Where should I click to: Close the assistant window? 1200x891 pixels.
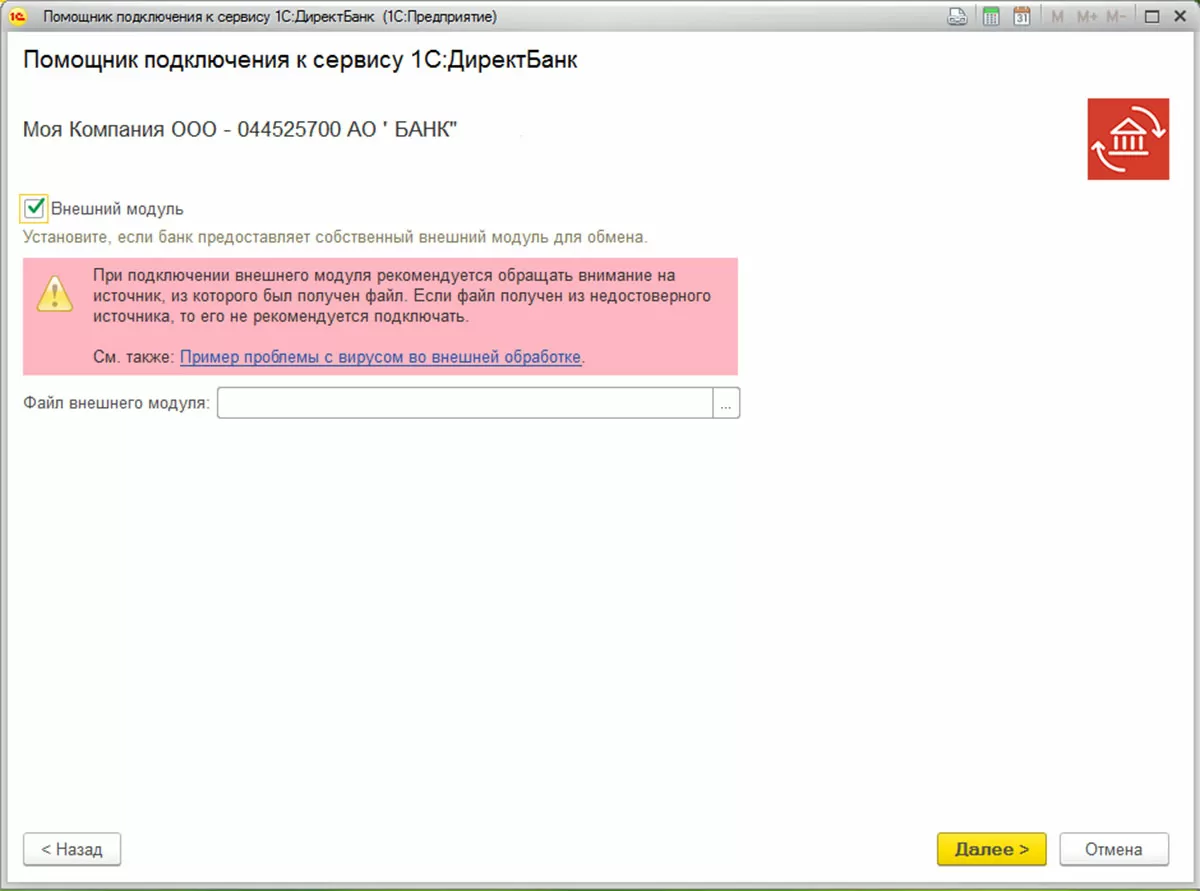point(1179,17)
